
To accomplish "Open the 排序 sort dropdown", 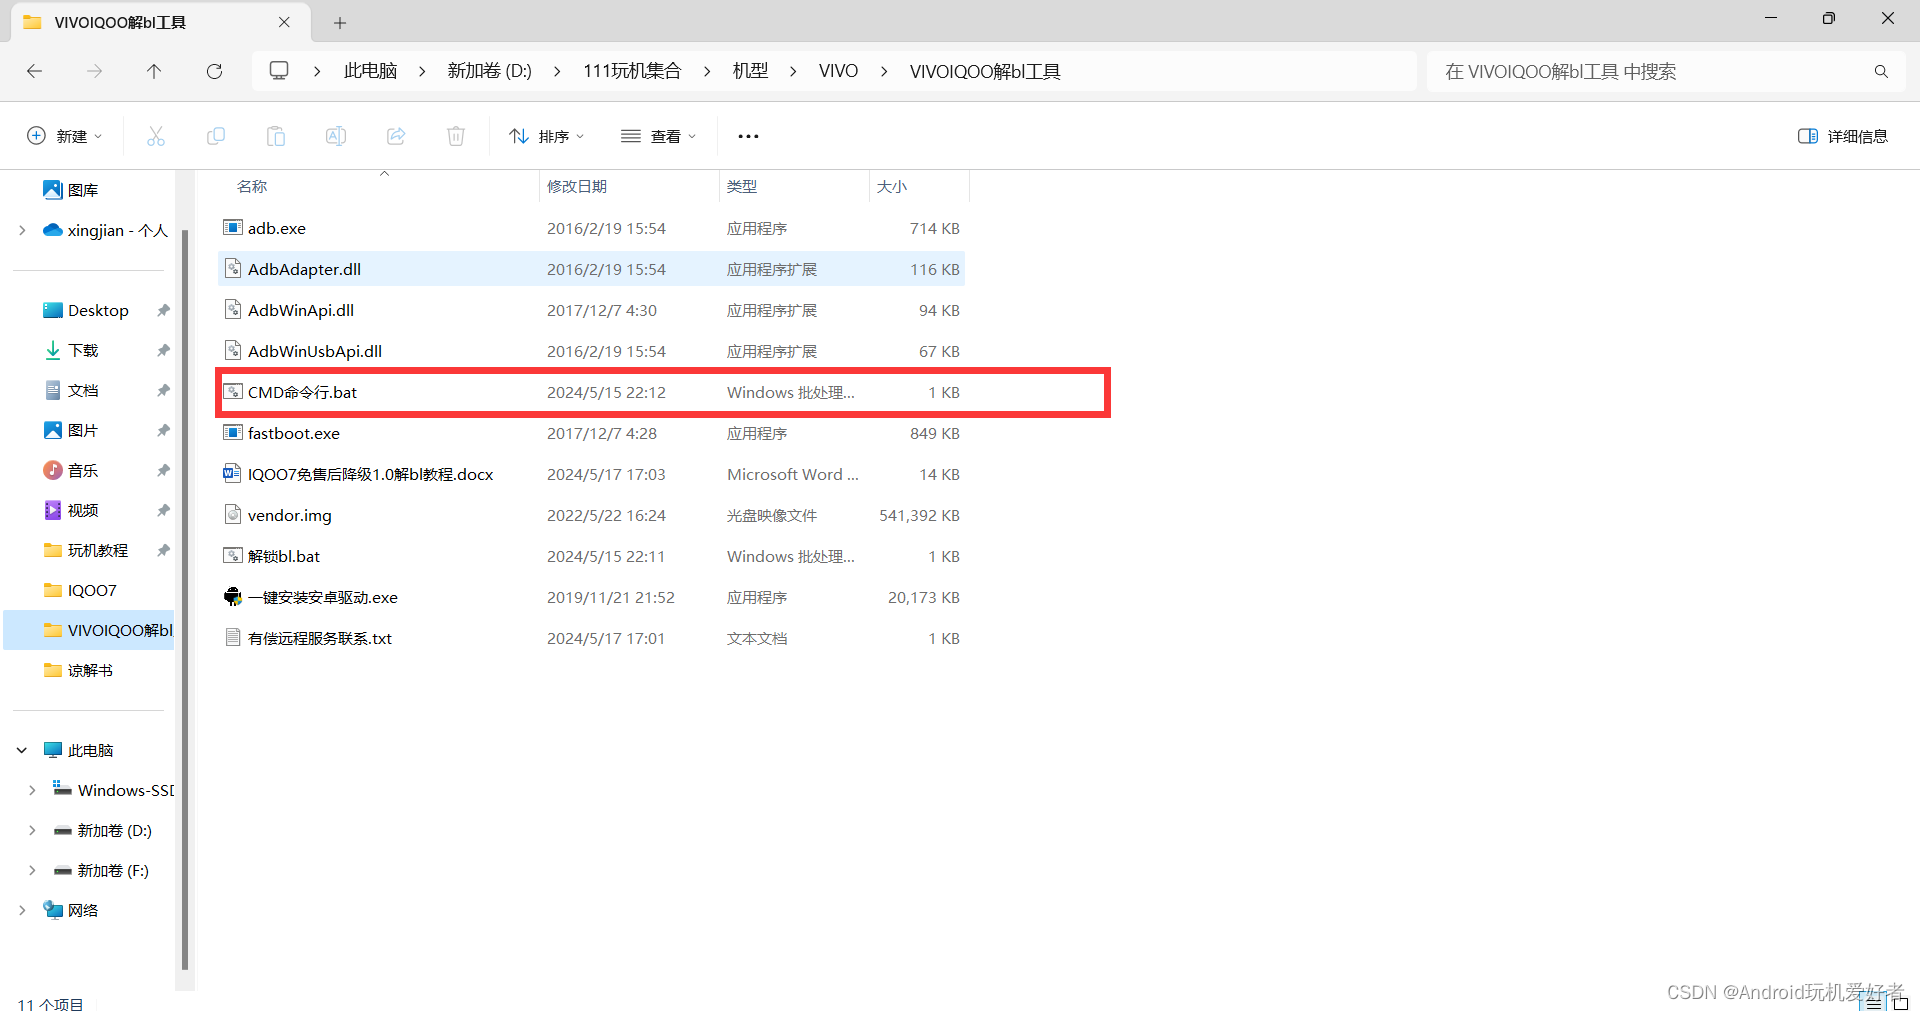I will pos(546,136).
